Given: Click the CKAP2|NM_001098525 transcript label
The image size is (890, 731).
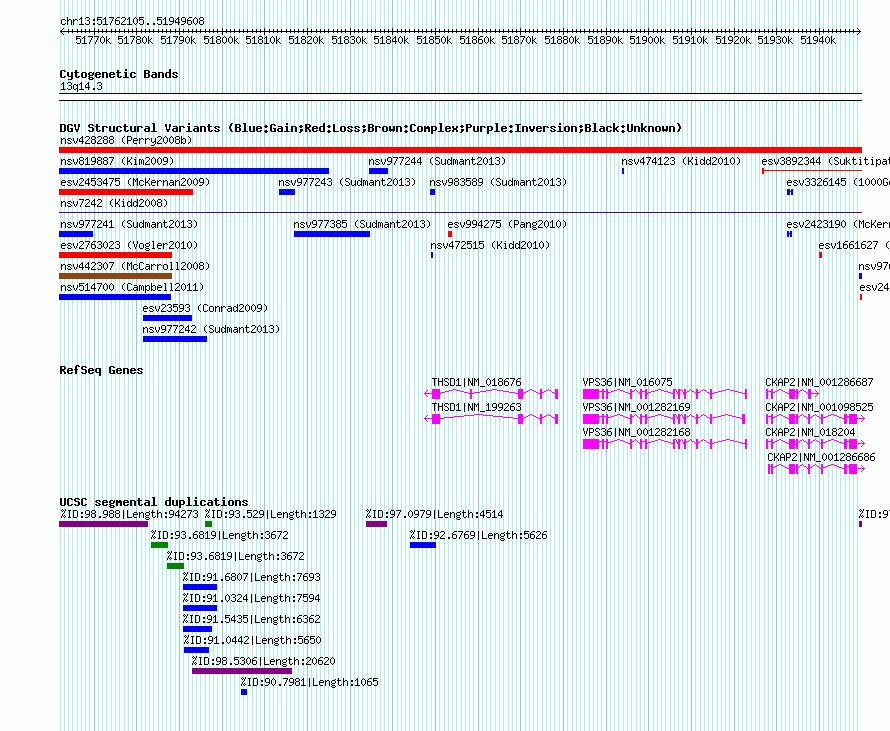Looking at the screenshot, I should pyautogui.click(x=819, y=407).
